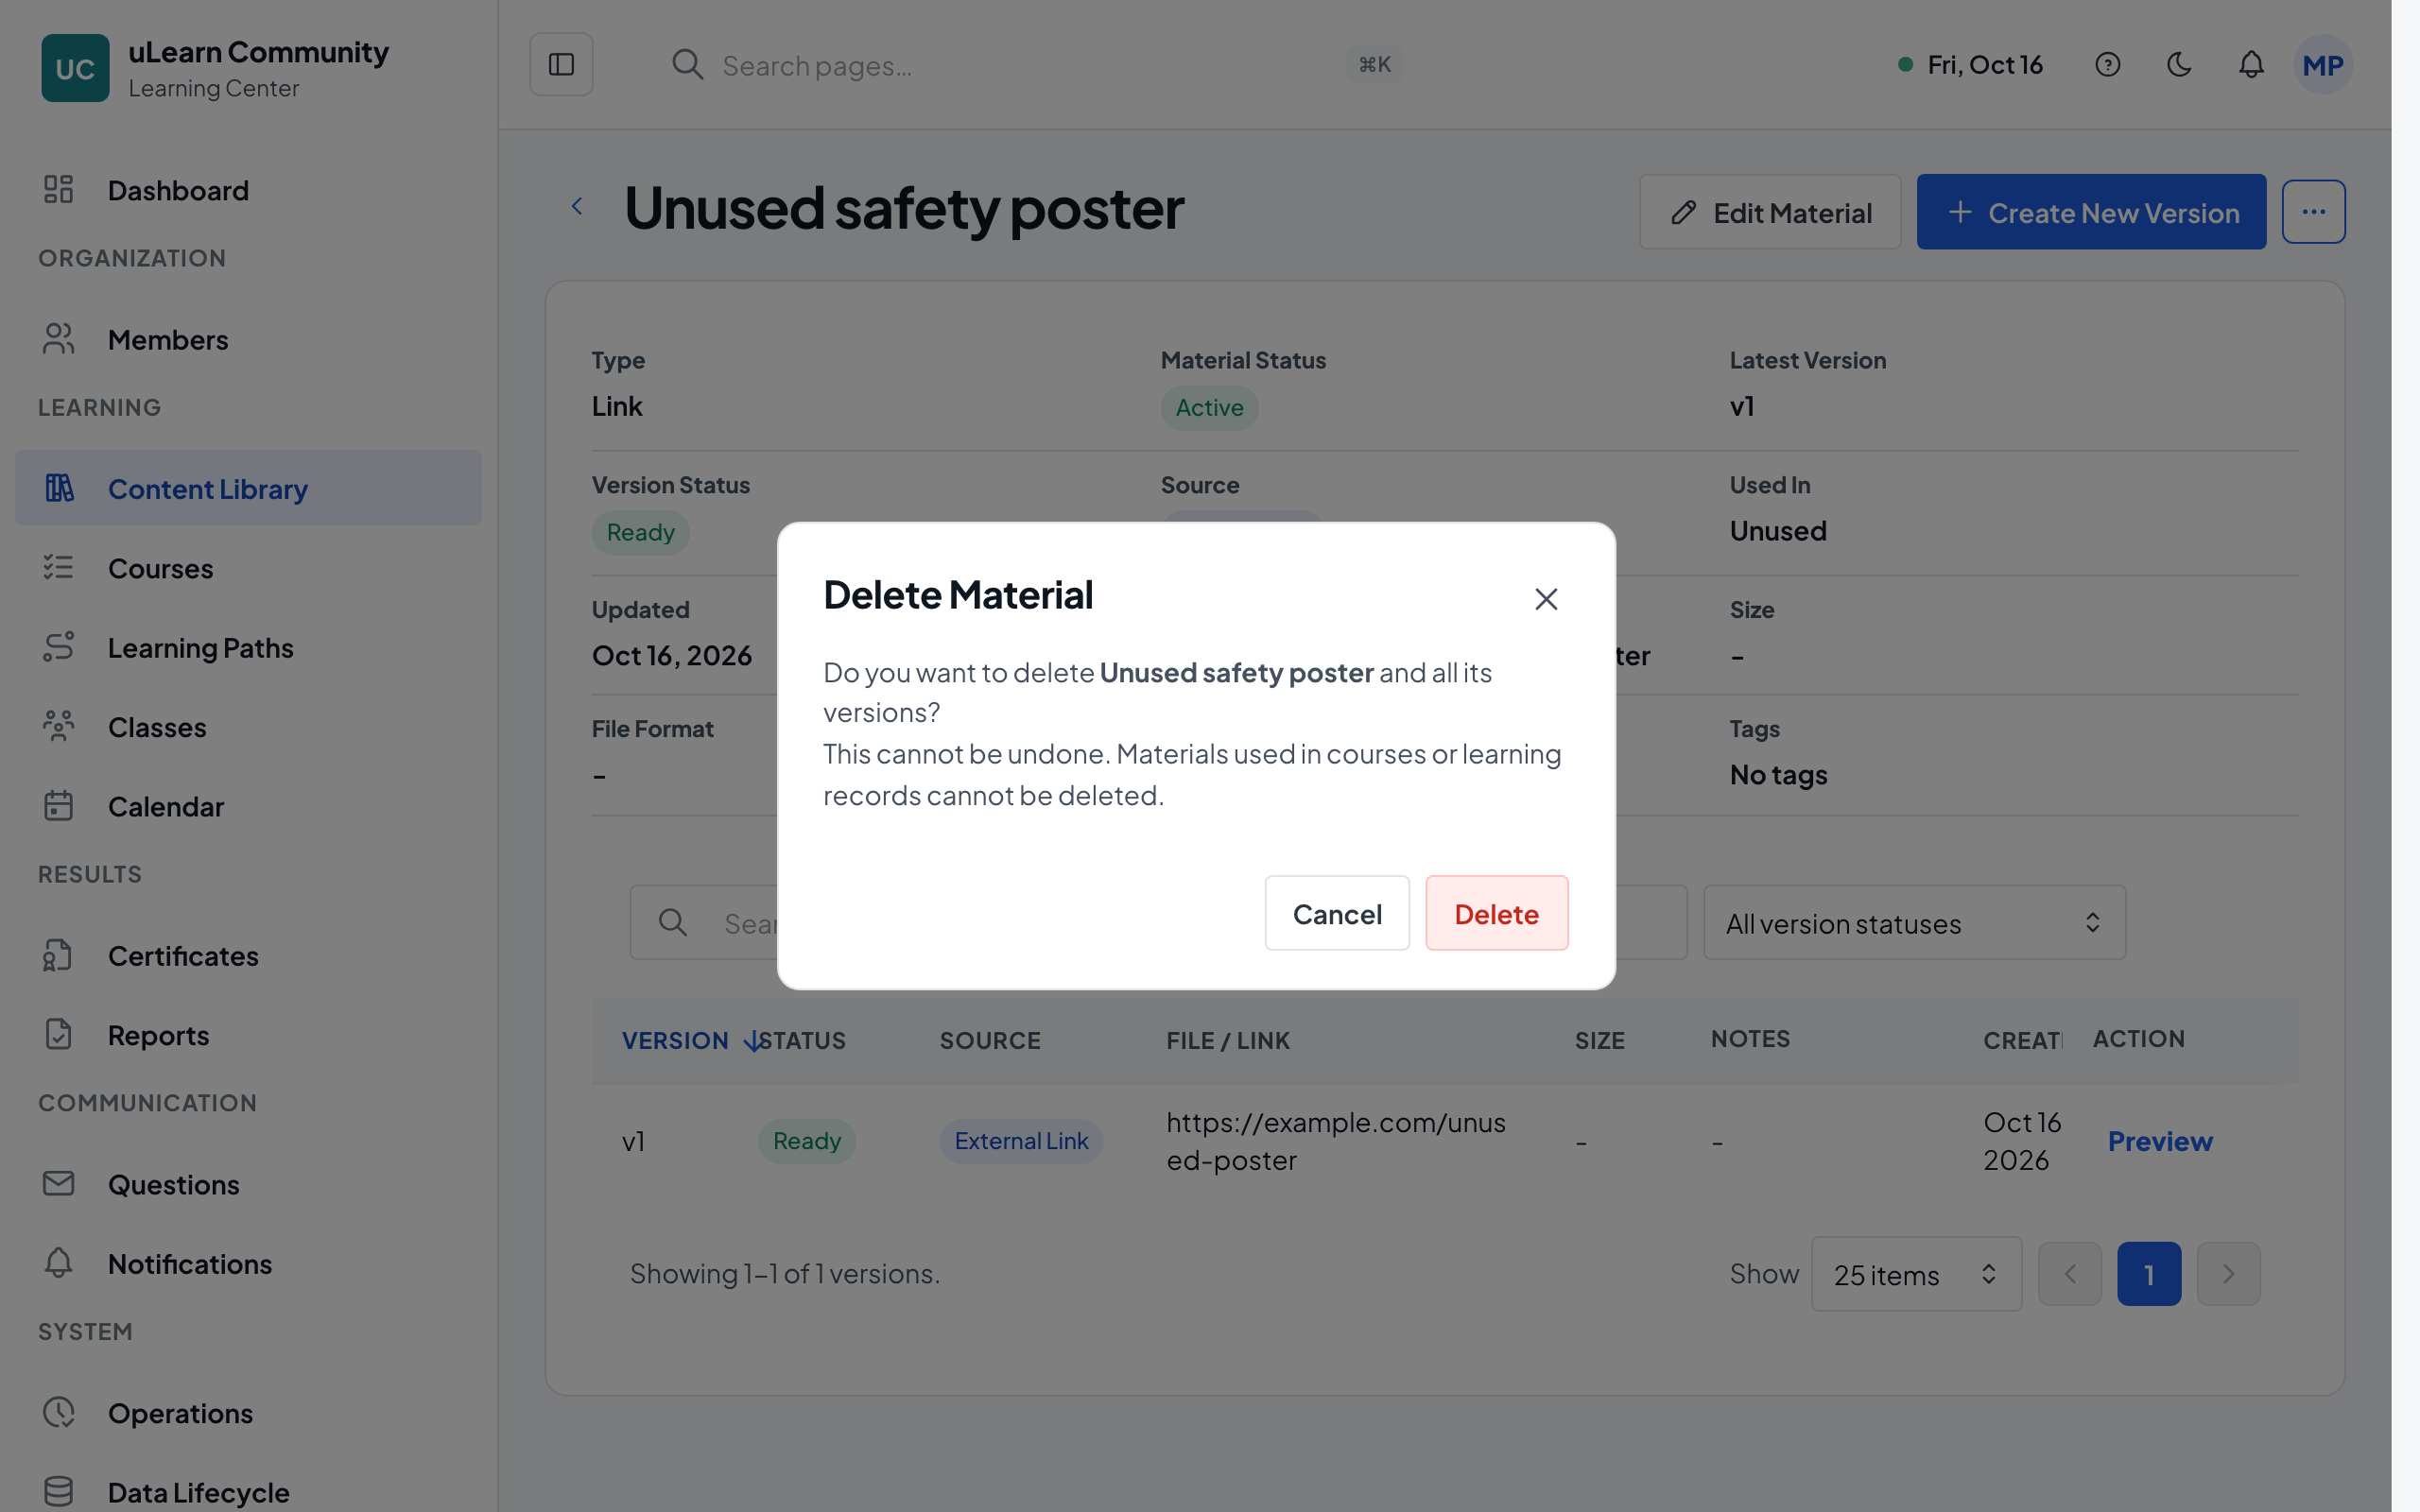Open Dashboard in the sidebar
The image size is (2420, 1512).
click(x=248, y=190)
